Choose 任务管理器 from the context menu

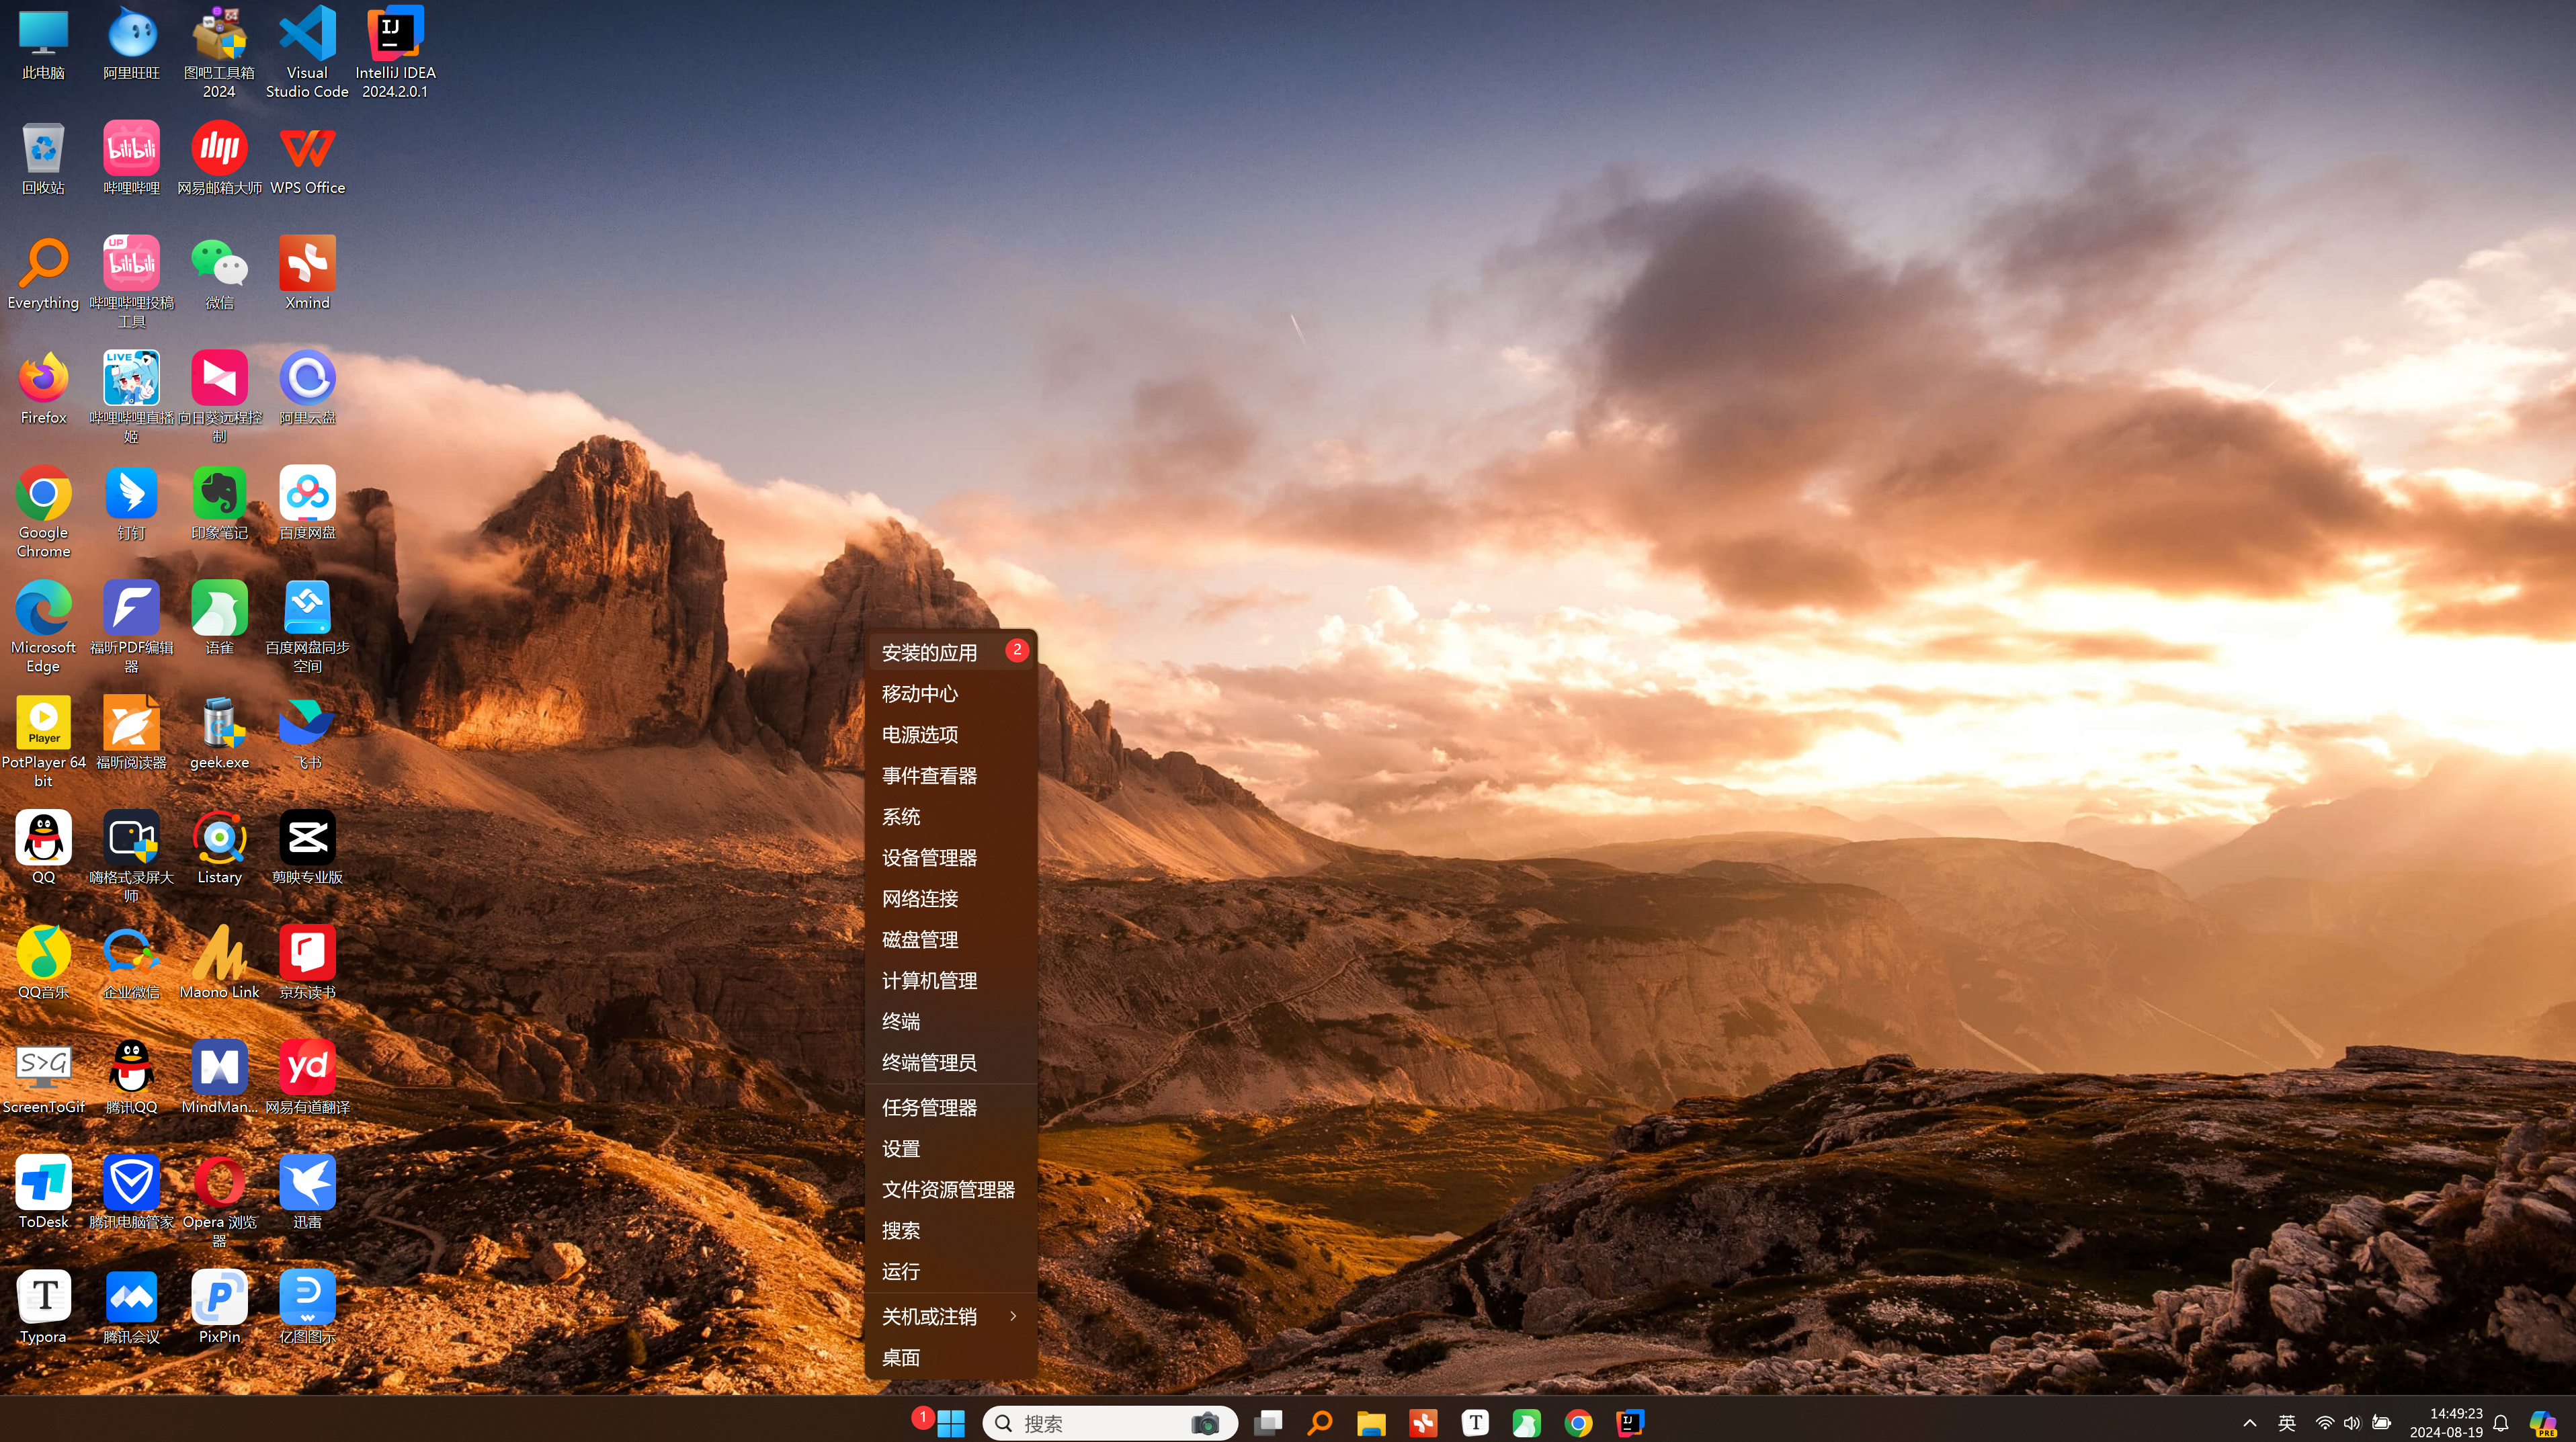coord(929,1107)
